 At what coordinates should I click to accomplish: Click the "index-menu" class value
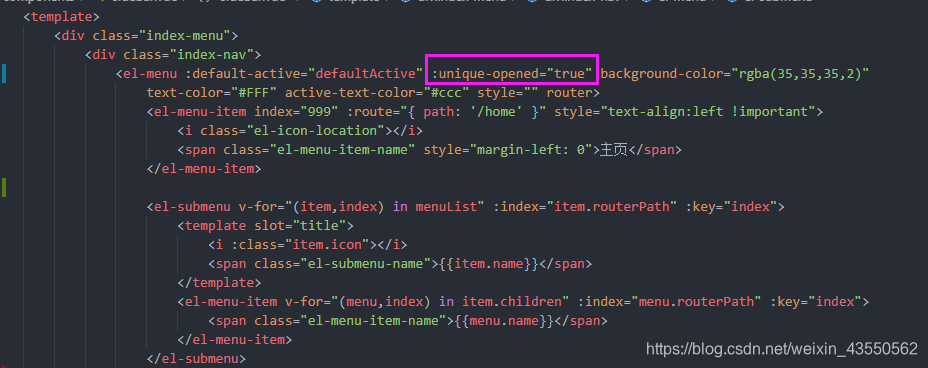coord(188,35)
